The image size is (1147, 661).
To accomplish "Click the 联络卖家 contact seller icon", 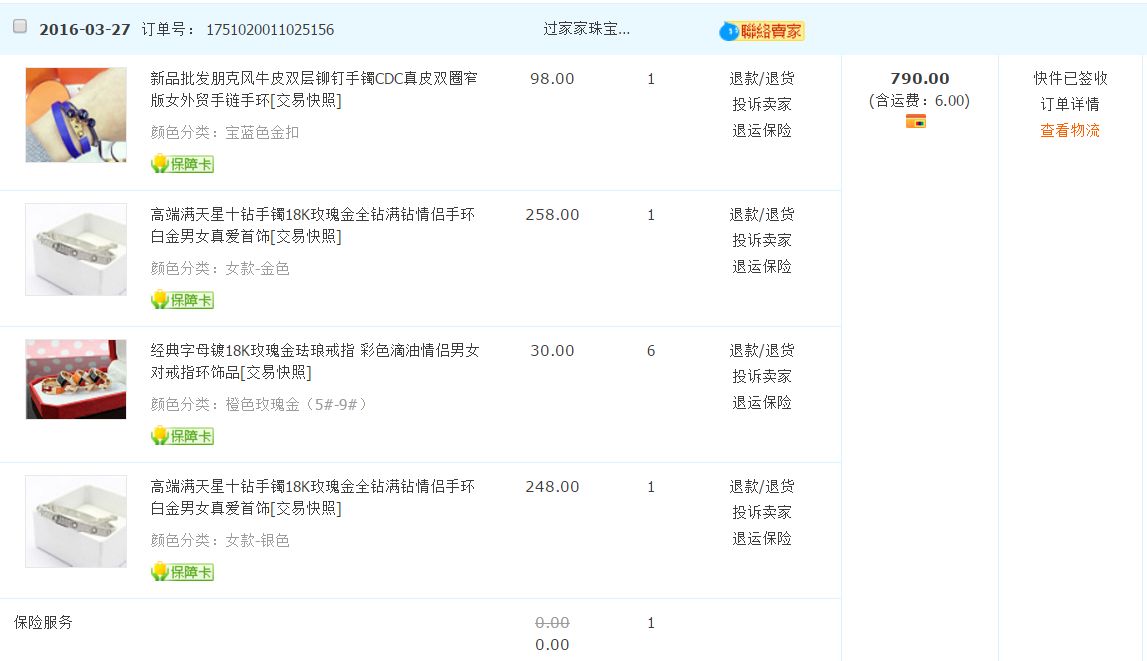I will (761, 31).
